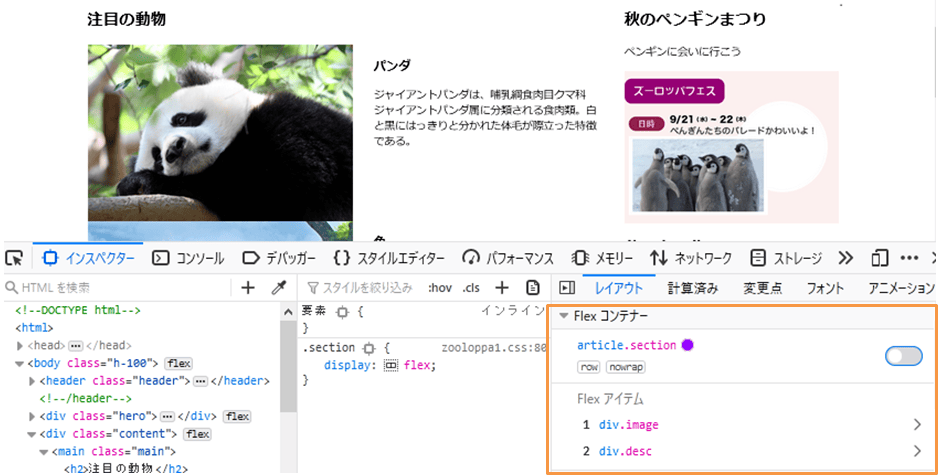942x476 pixels.
Task: Collapse the body class h-100 node
Action: click(x=20, y=364)
